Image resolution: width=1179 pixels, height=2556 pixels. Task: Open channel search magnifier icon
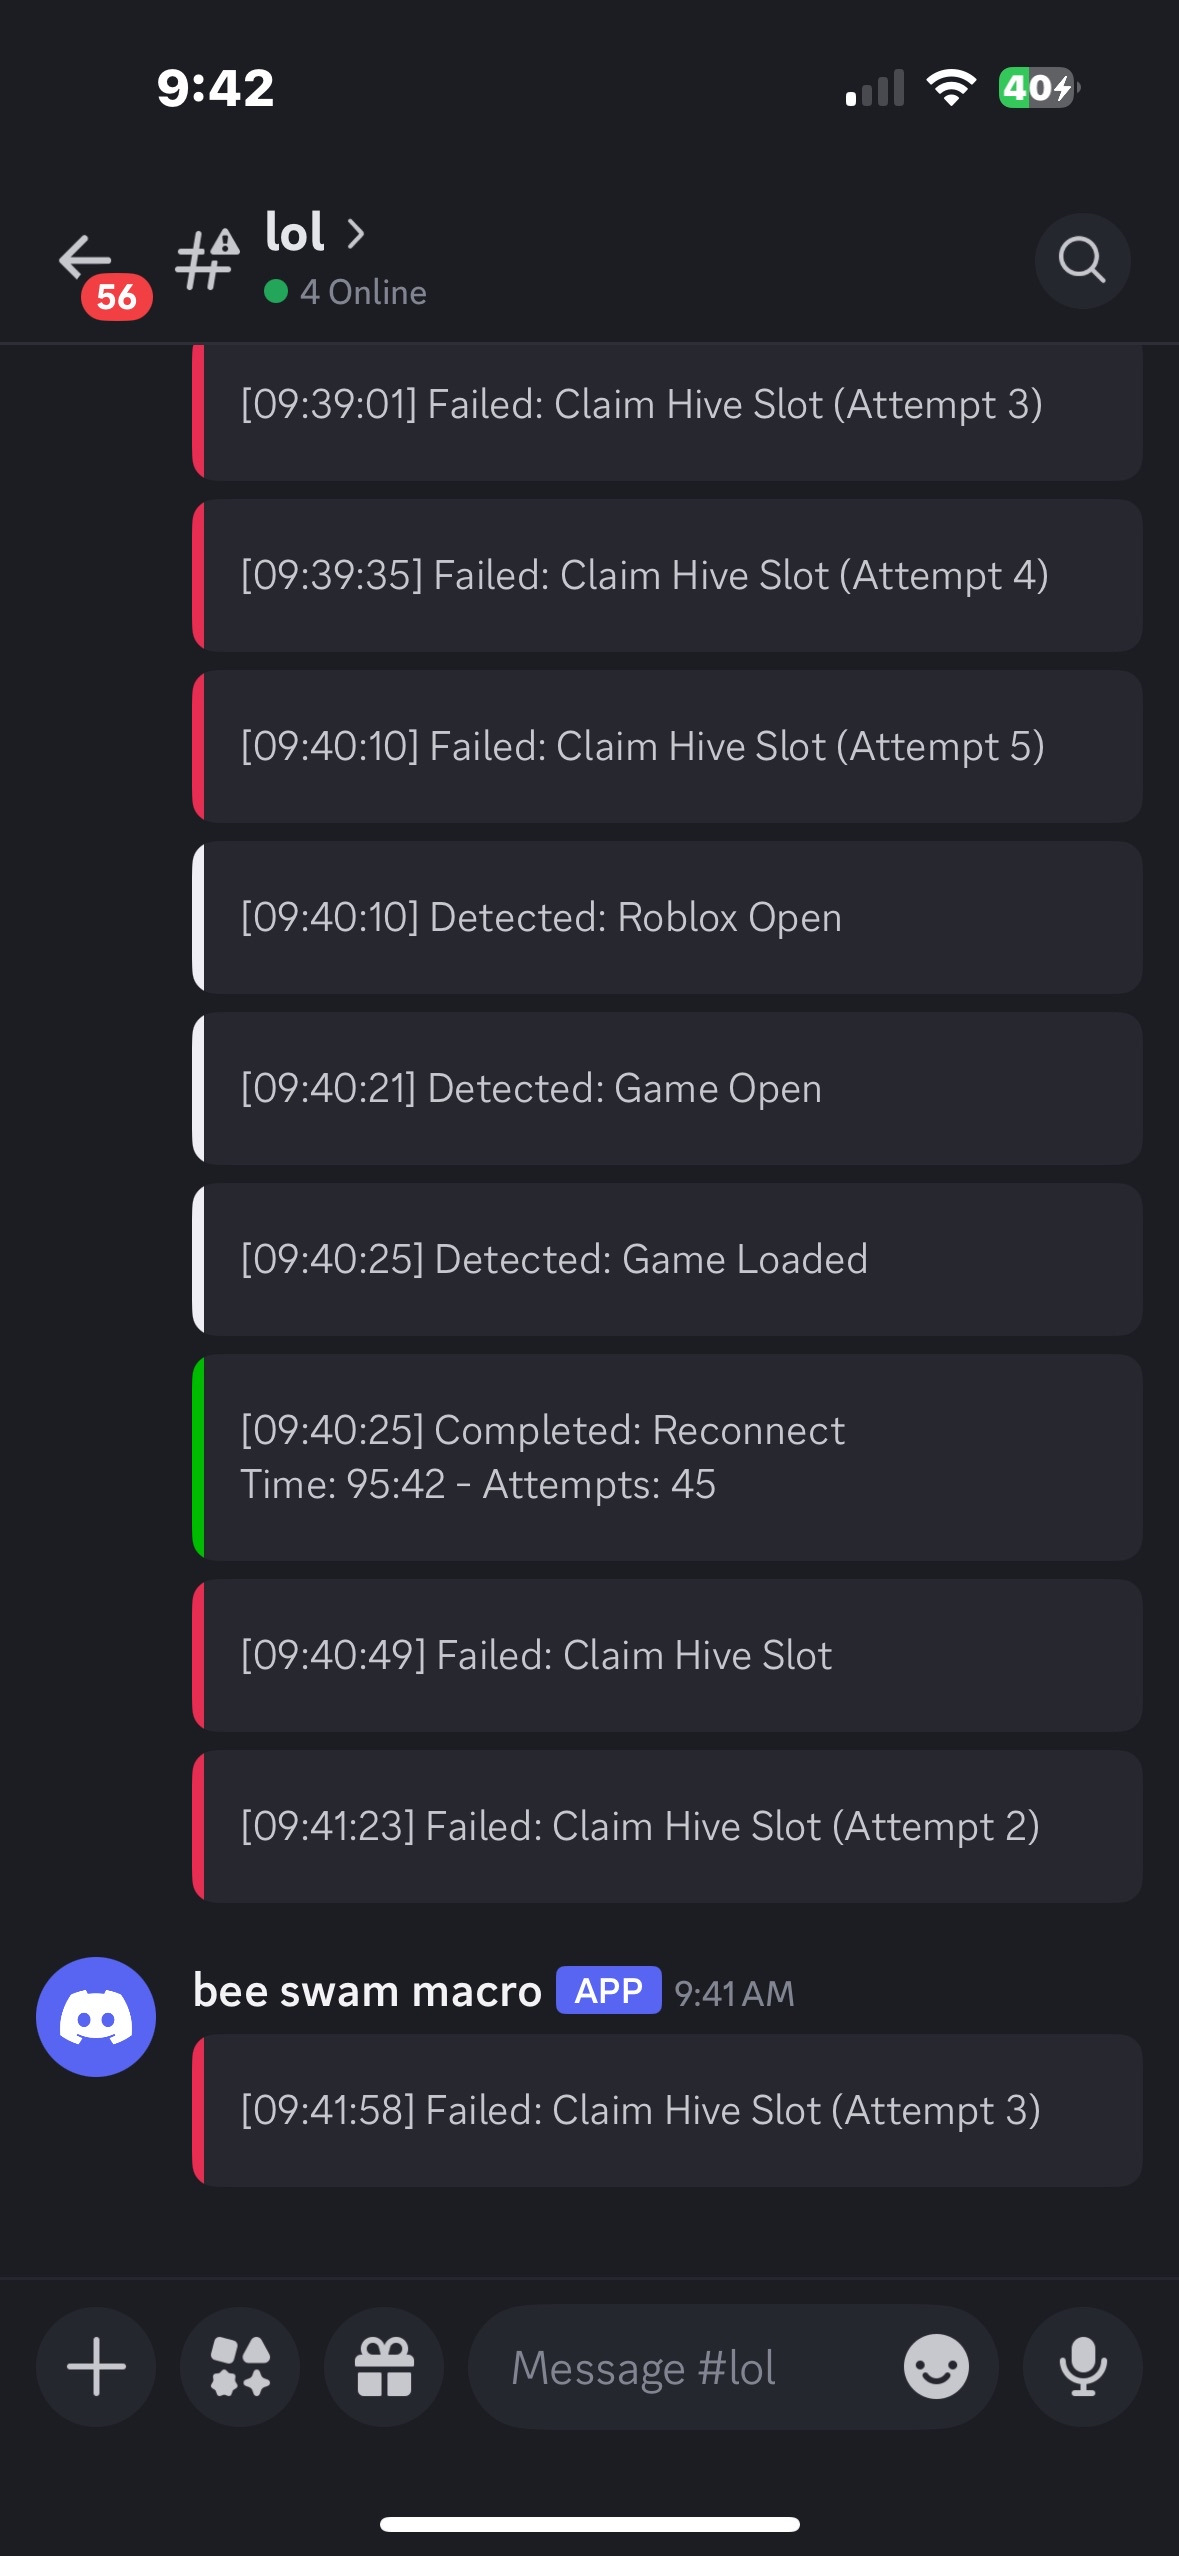pos(1082,261)
